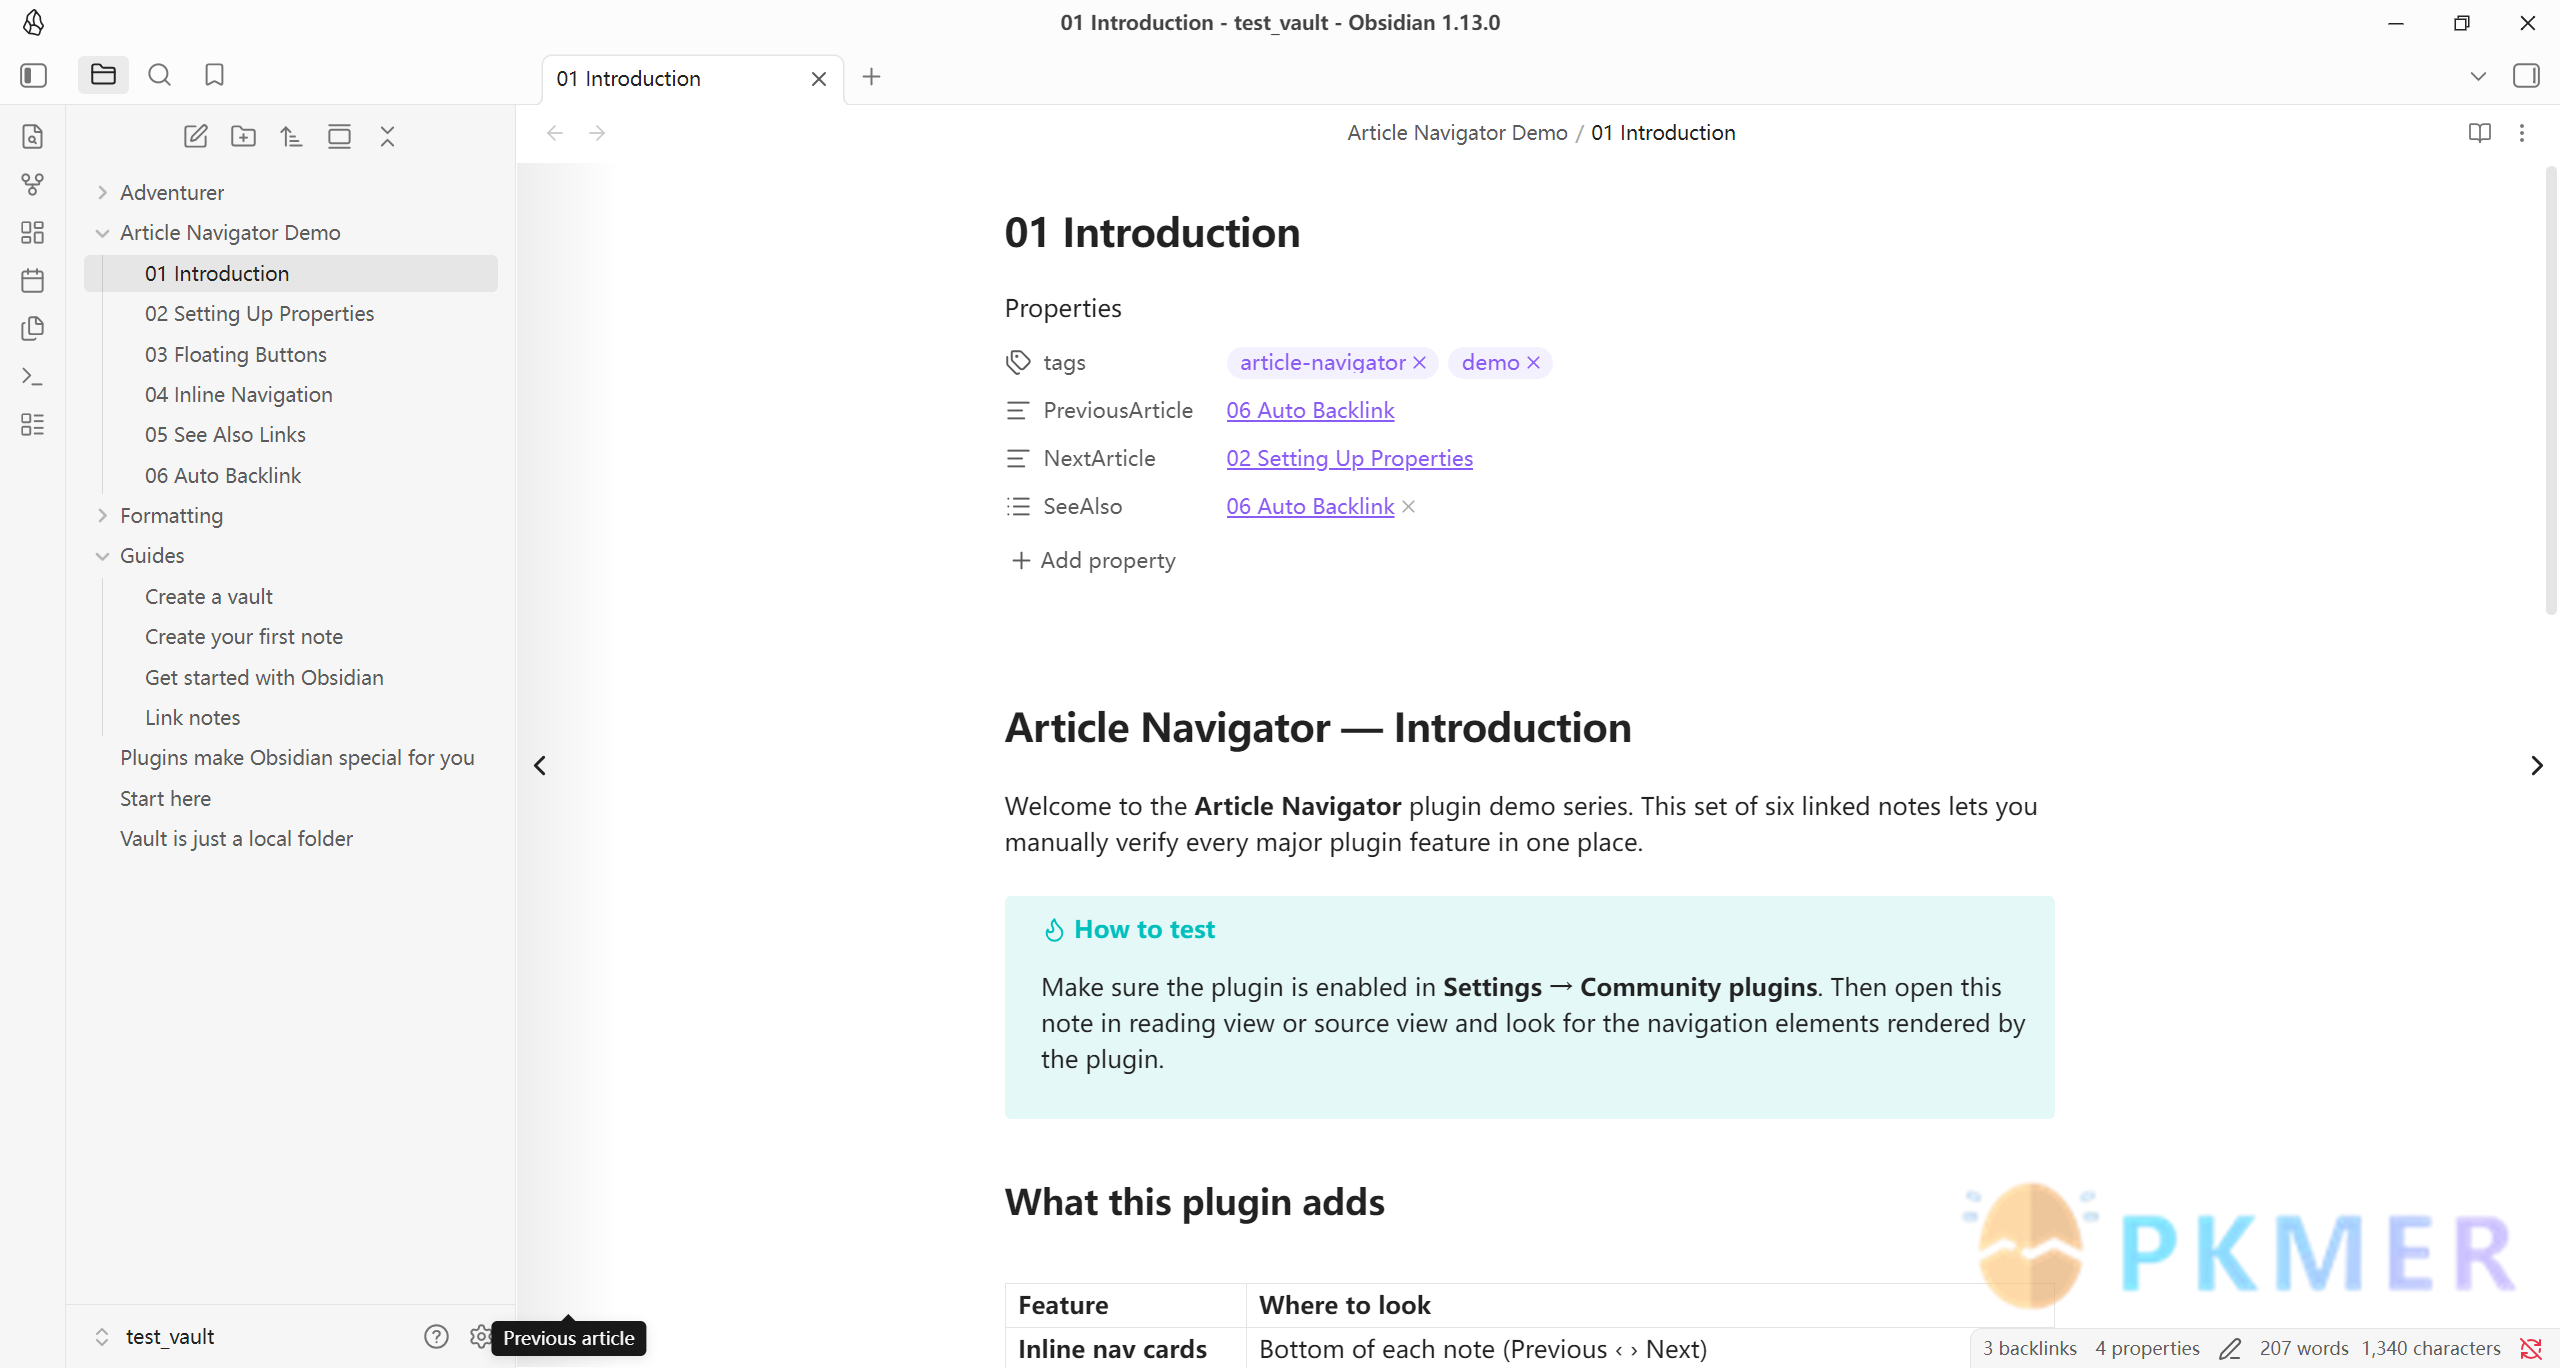Screen dimensions: 2560x1368
Task: Toggle the left sidebar collapse icon
Action: click(x=33, y=76)
